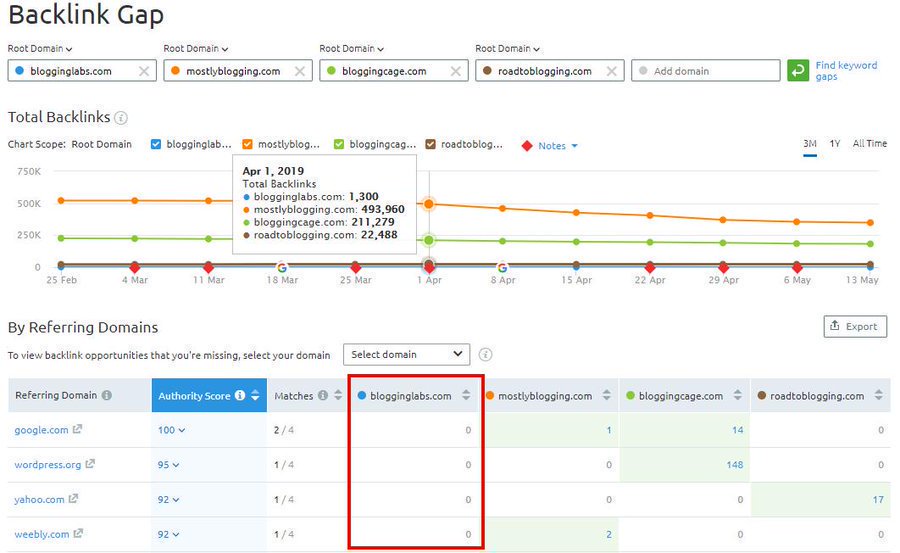900x553 pixels.
Task: Open google.com external link icon
Action: click(x=77, y=429)
